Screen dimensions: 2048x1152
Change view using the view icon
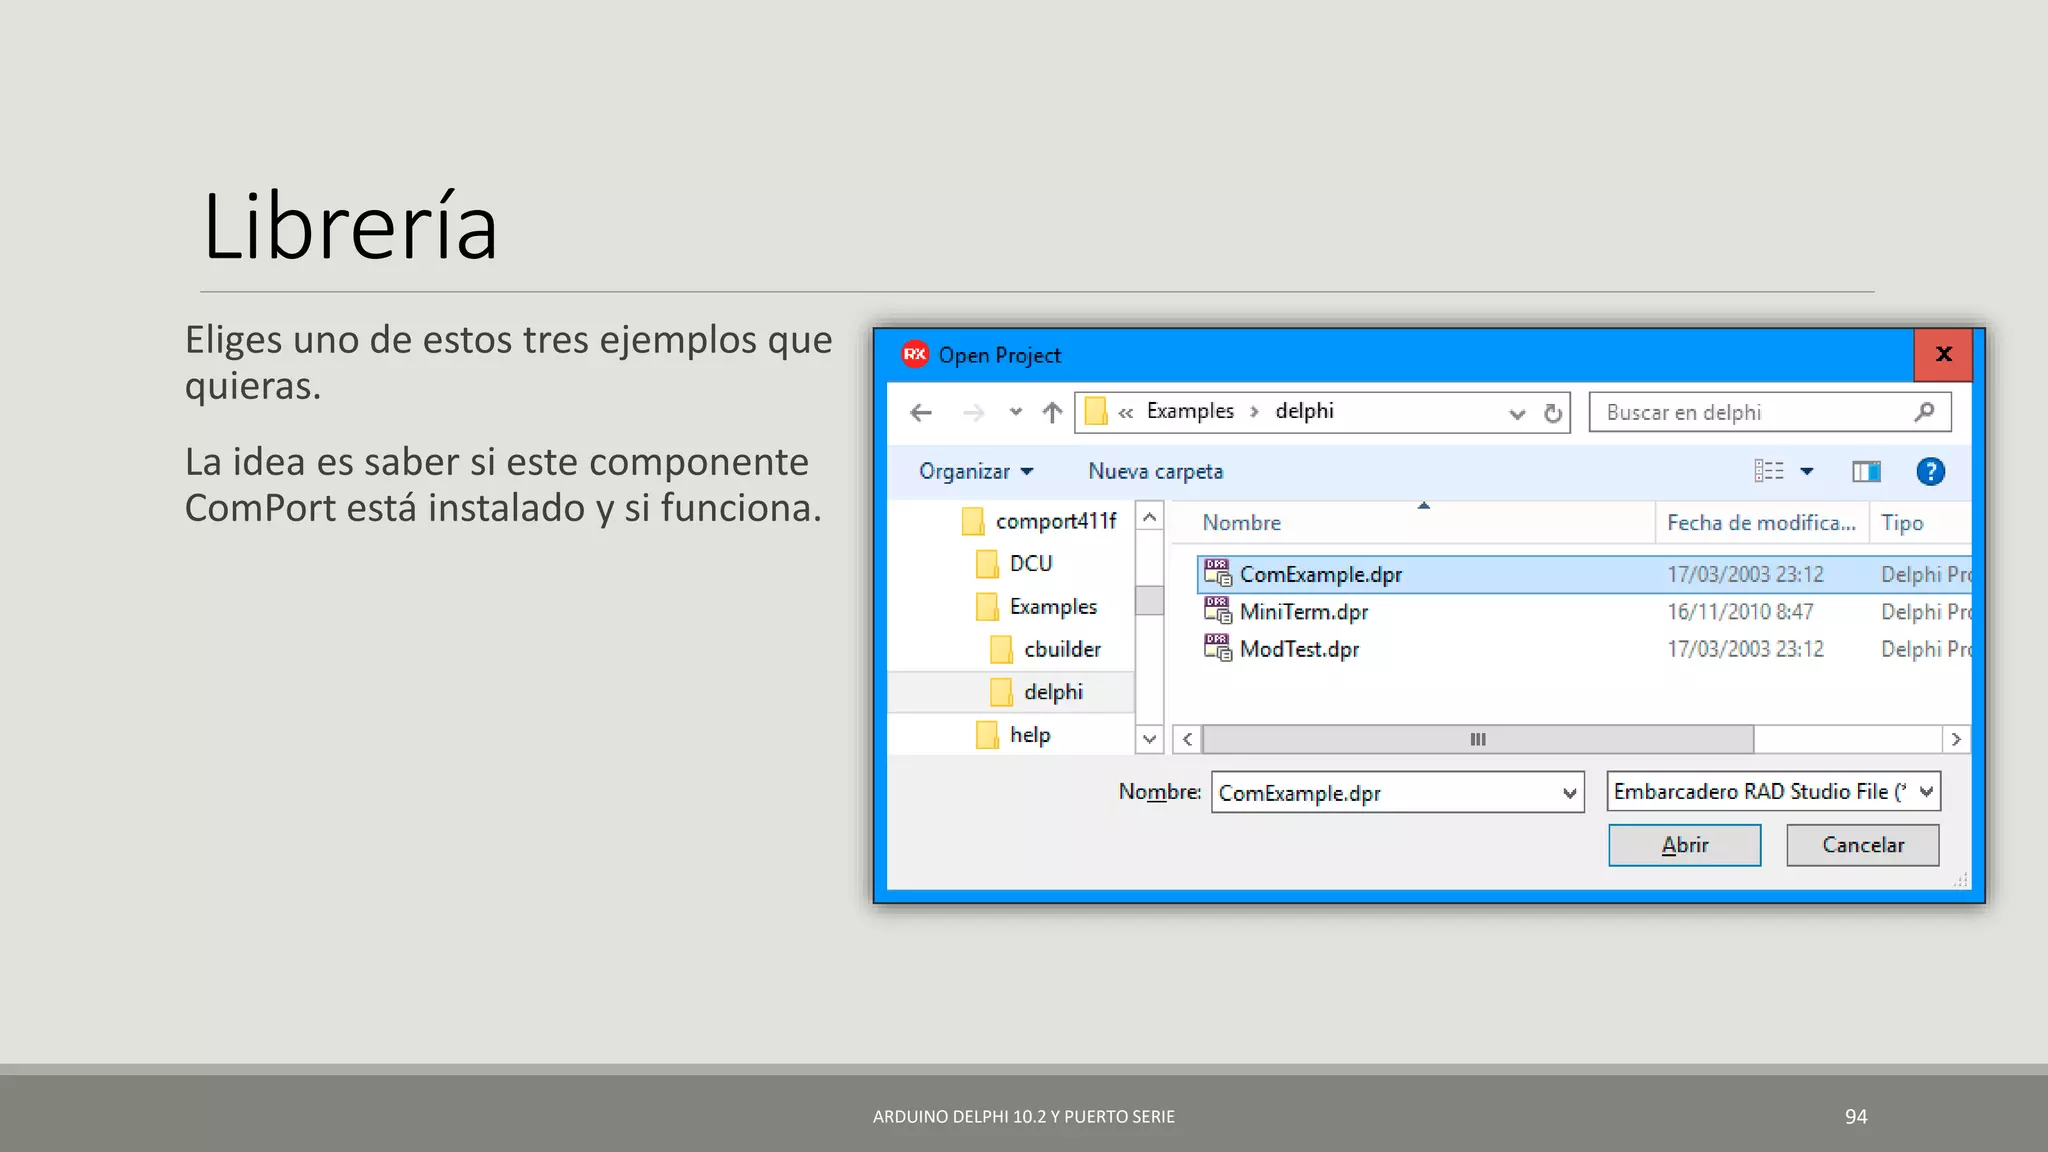(1769, 471)
